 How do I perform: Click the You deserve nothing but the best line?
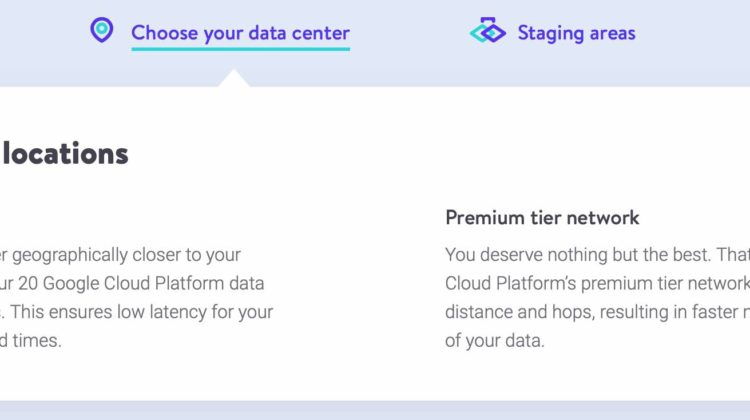click(x=597, y=255)
